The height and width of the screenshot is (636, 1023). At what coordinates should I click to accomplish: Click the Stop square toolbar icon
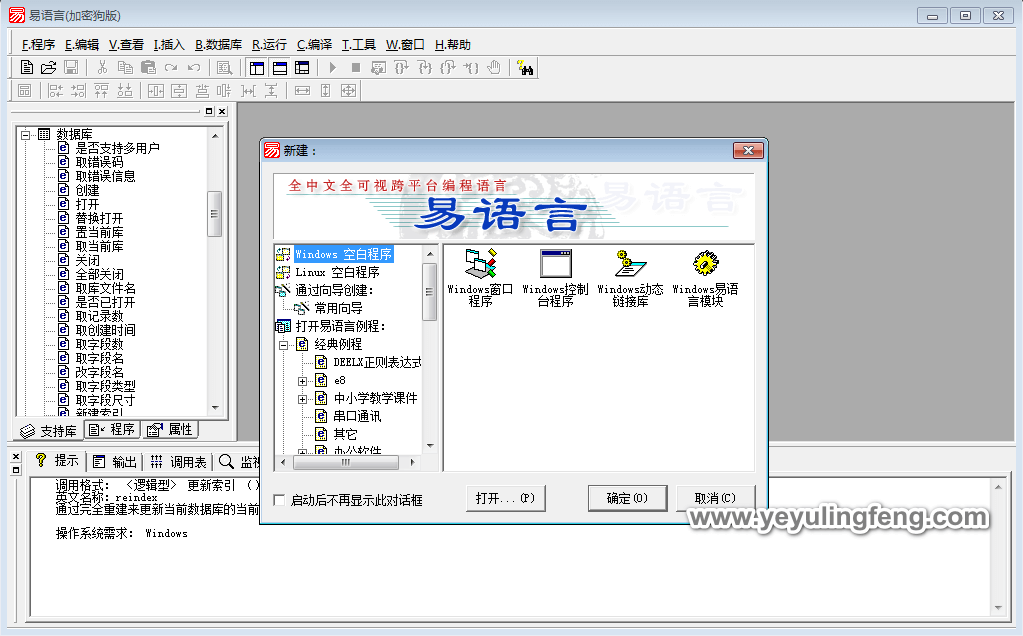(356, 67)
